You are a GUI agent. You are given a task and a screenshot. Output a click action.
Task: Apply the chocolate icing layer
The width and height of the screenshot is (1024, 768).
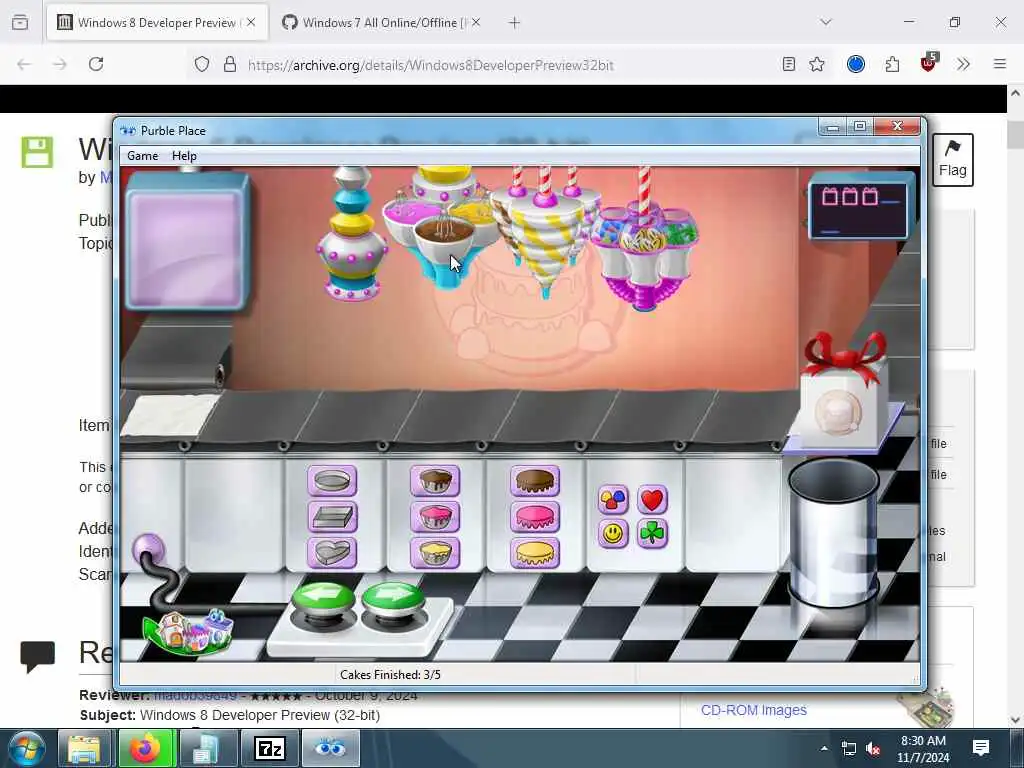click(535, 481)
